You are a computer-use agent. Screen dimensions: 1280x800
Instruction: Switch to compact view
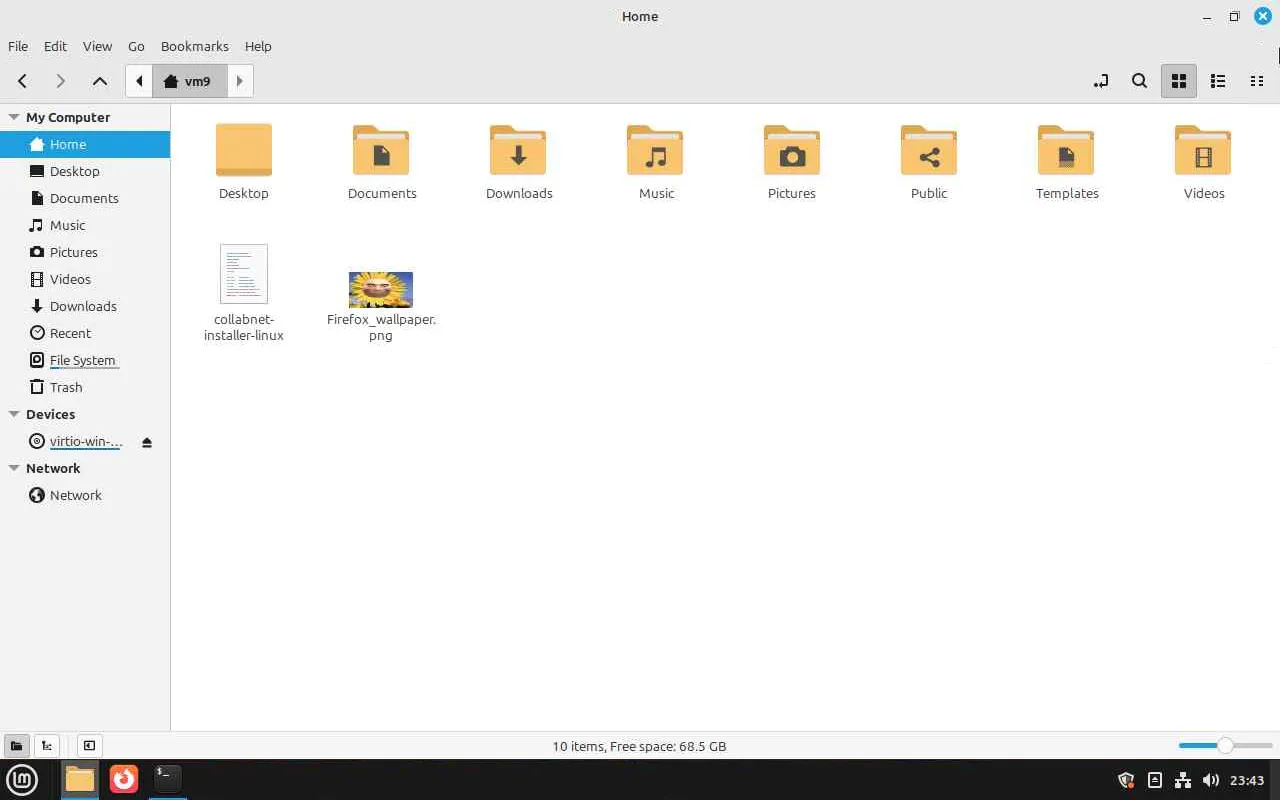tap(1257, 81)
